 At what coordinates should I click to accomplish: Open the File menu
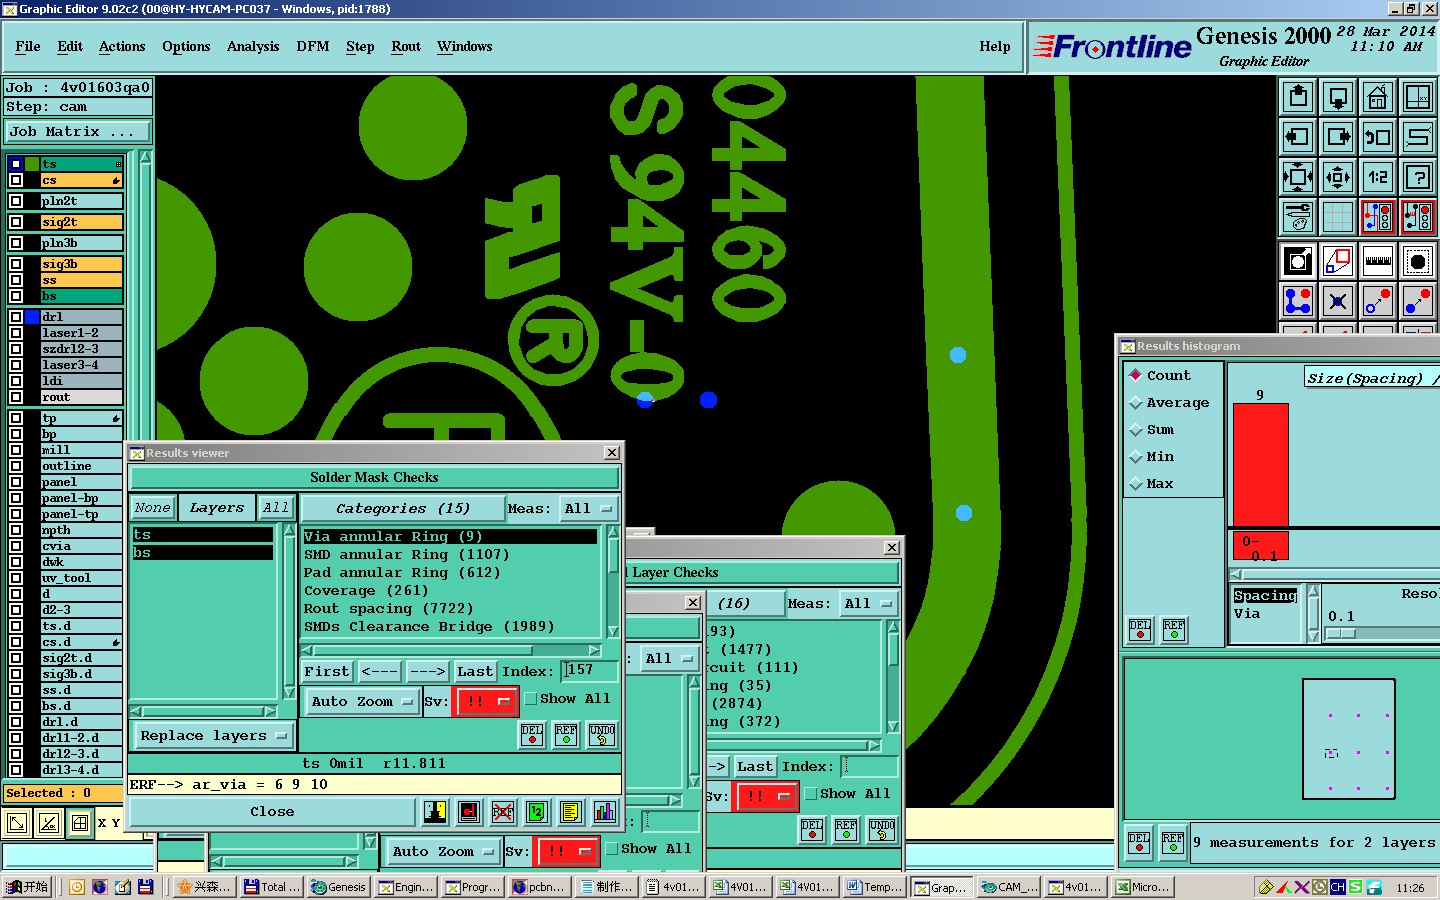[28, 47]
